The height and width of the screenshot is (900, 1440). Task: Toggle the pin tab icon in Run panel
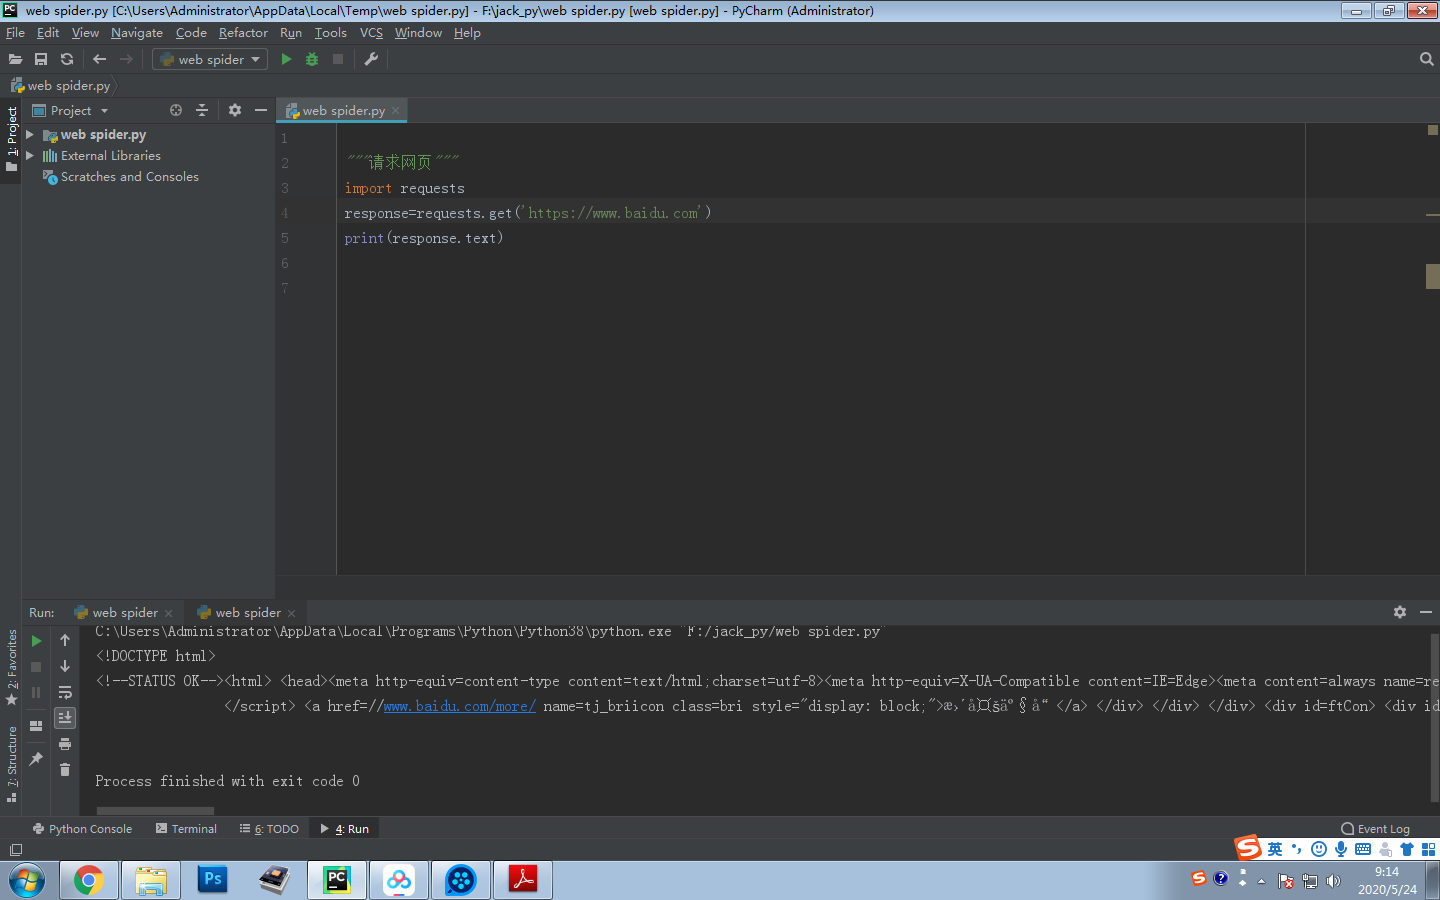36,759
